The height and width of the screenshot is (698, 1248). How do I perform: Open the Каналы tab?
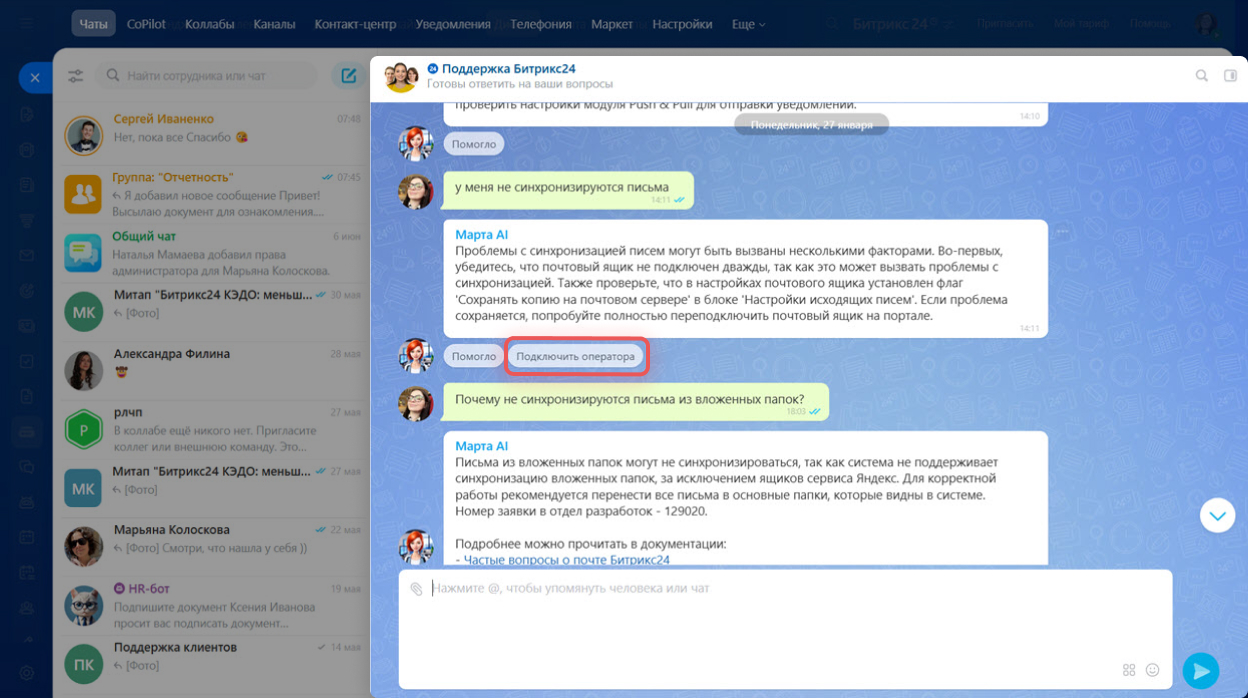(274, 24)
